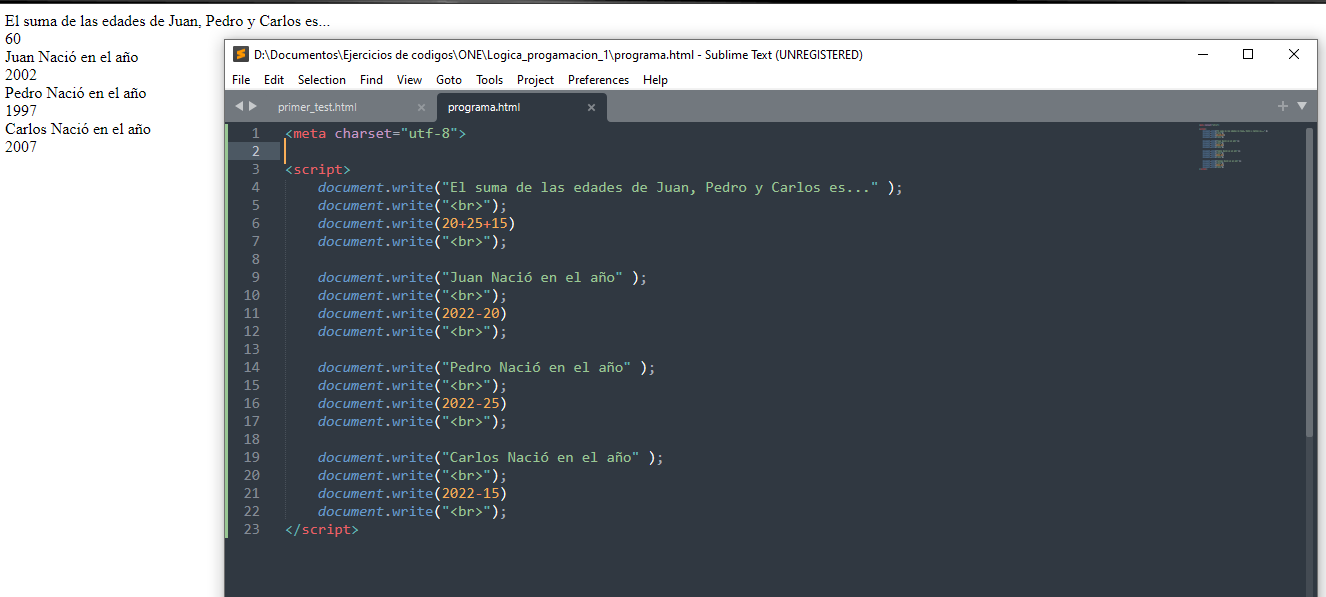Open the tab list dropdown arrow
Image resolution: width=1326 pixels, height=597 pixels.
tap(1302, 106)
